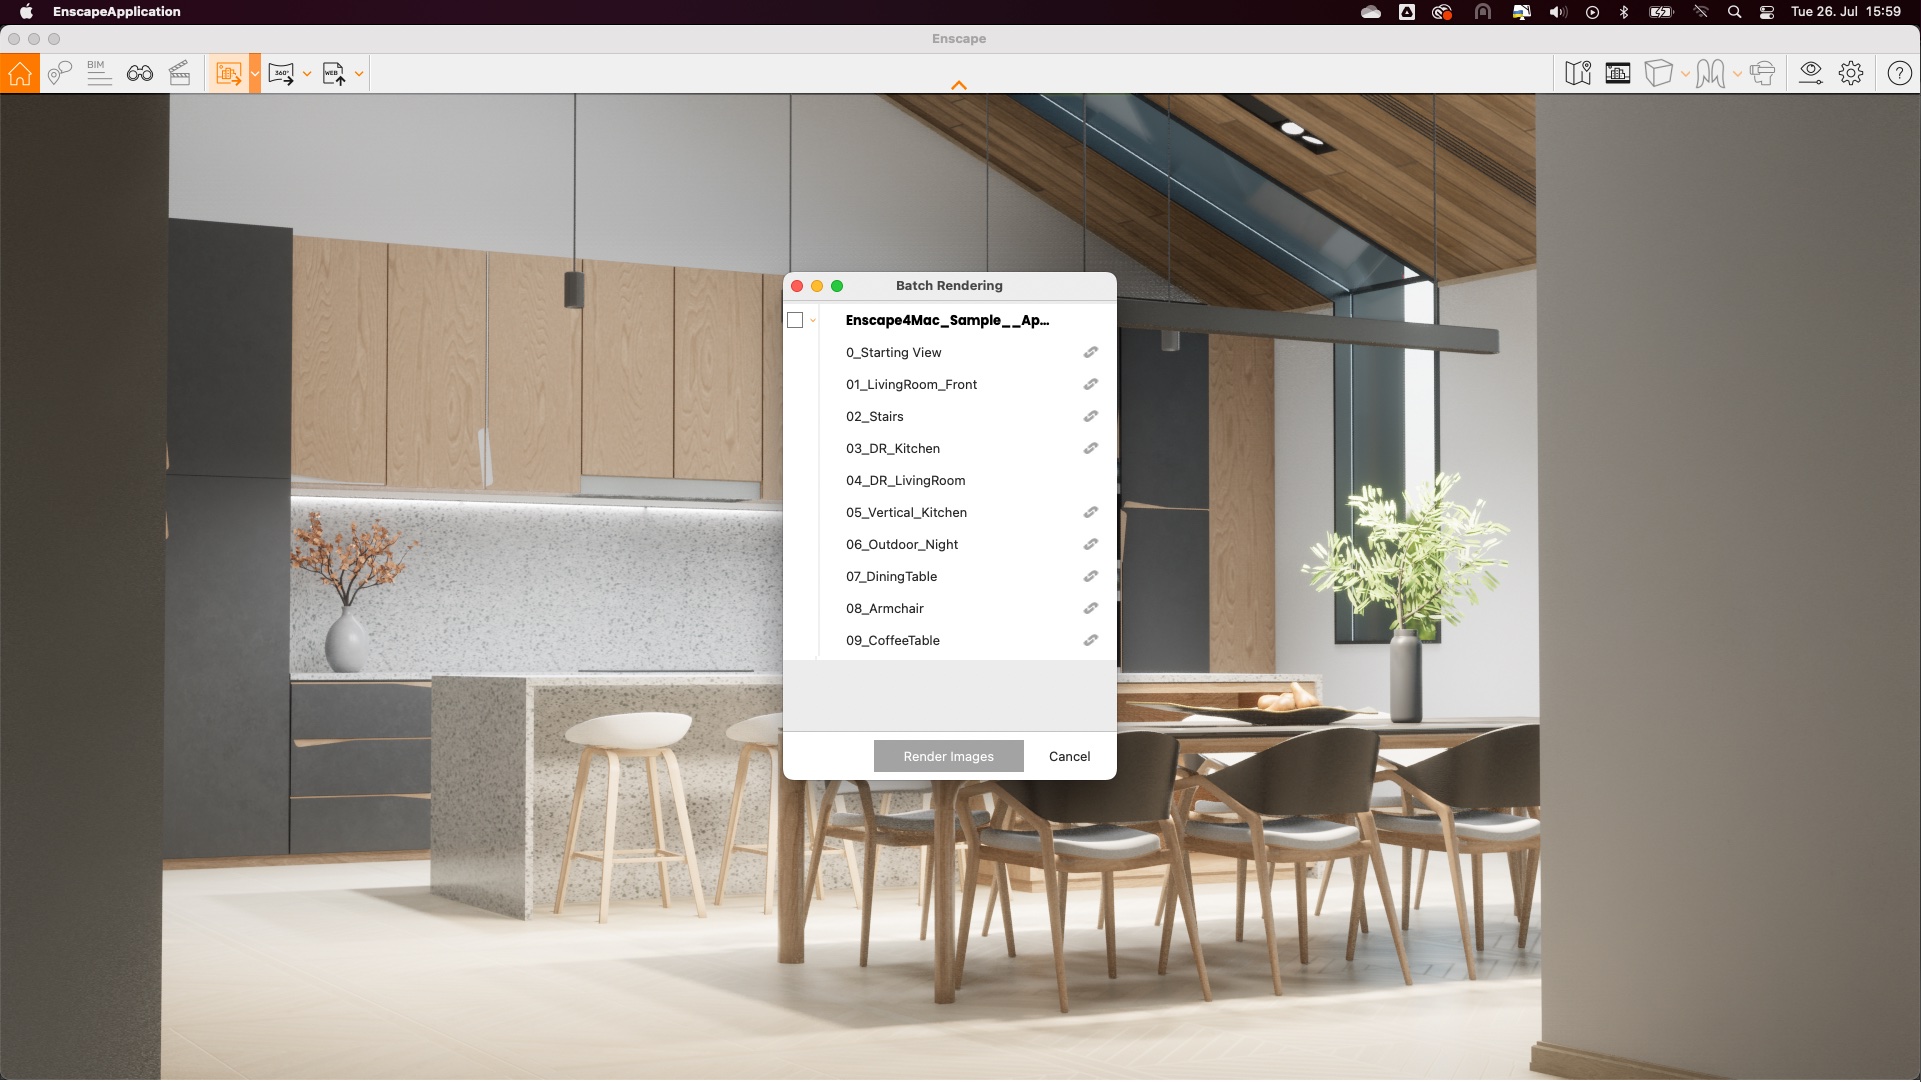Open the BIM information panel
Viewport: 1921px width, 1082px height.
tap(99, 73)
